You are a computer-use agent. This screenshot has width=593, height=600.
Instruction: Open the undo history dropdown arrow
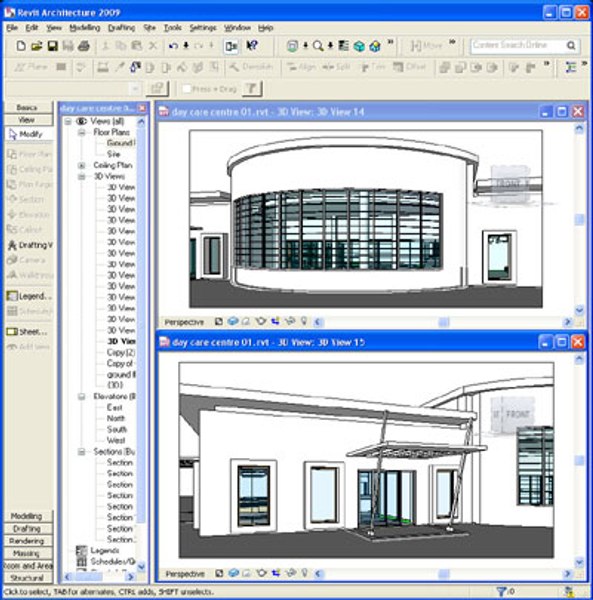[186, 46]
